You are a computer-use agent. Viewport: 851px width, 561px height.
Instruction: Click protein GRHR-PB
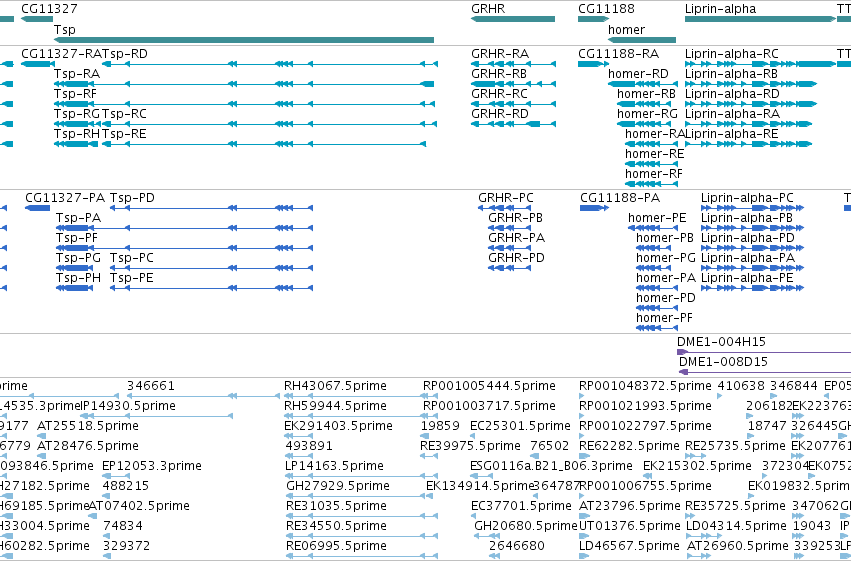point(510,228)
